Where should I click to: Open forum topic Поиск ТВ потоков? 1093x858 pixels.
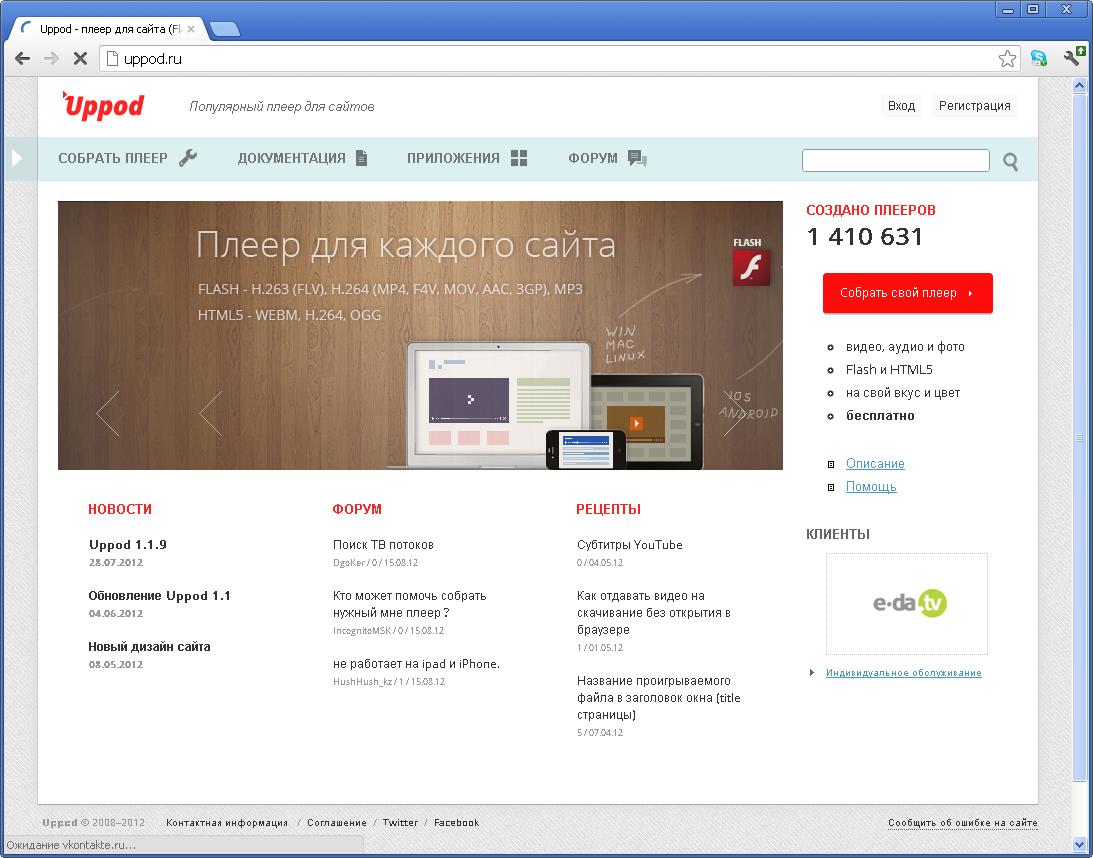click(x=383, y=545)
